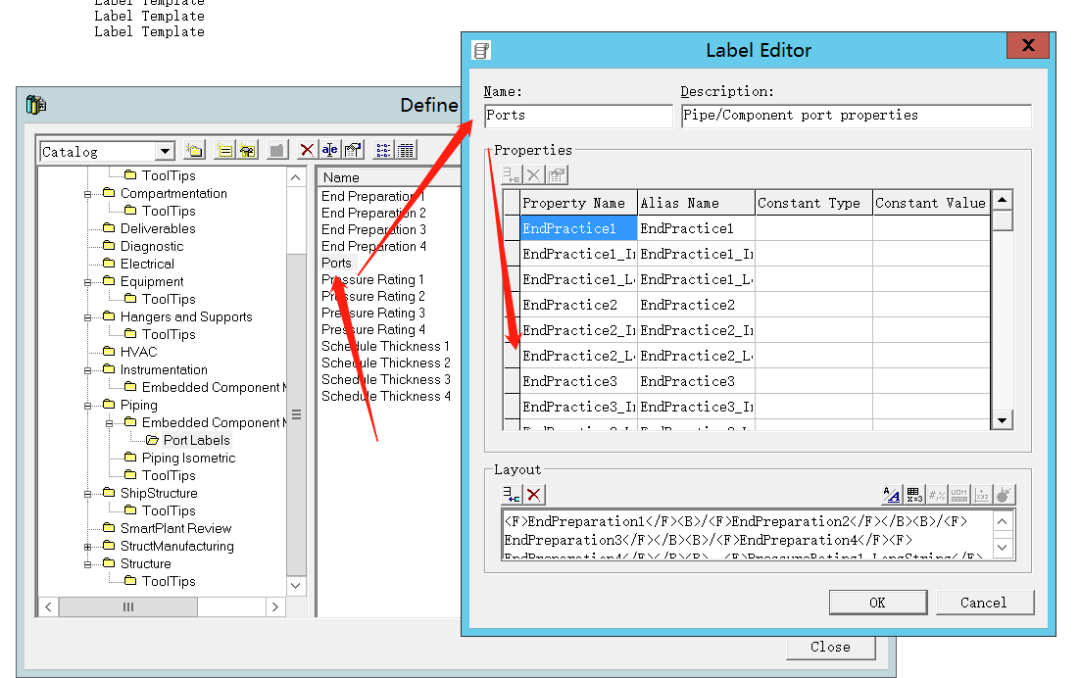The height and width of the screenshot is (678, 1080).
Task: Click the rename icon in Define toolbar
Action: tap(330, 150)
